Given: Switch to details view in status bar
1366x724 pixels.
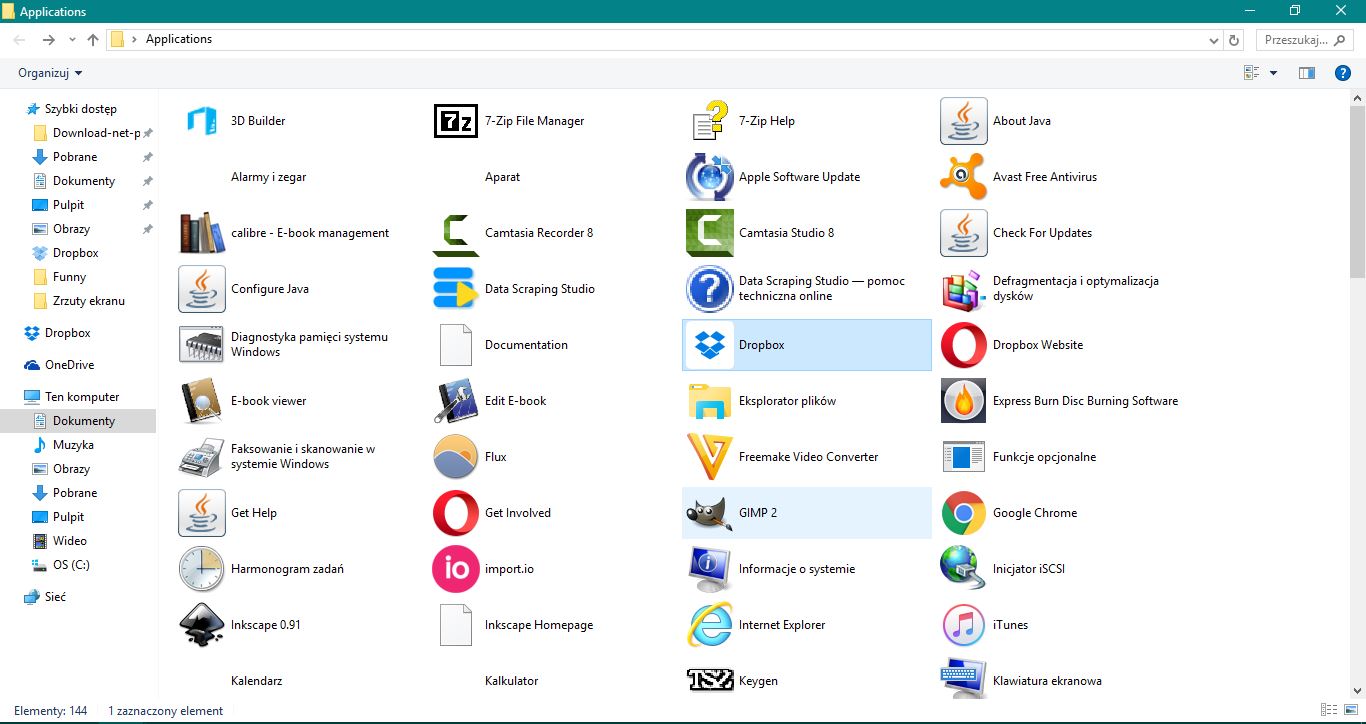Looking at the screenshot, I should coord(1327,710).
